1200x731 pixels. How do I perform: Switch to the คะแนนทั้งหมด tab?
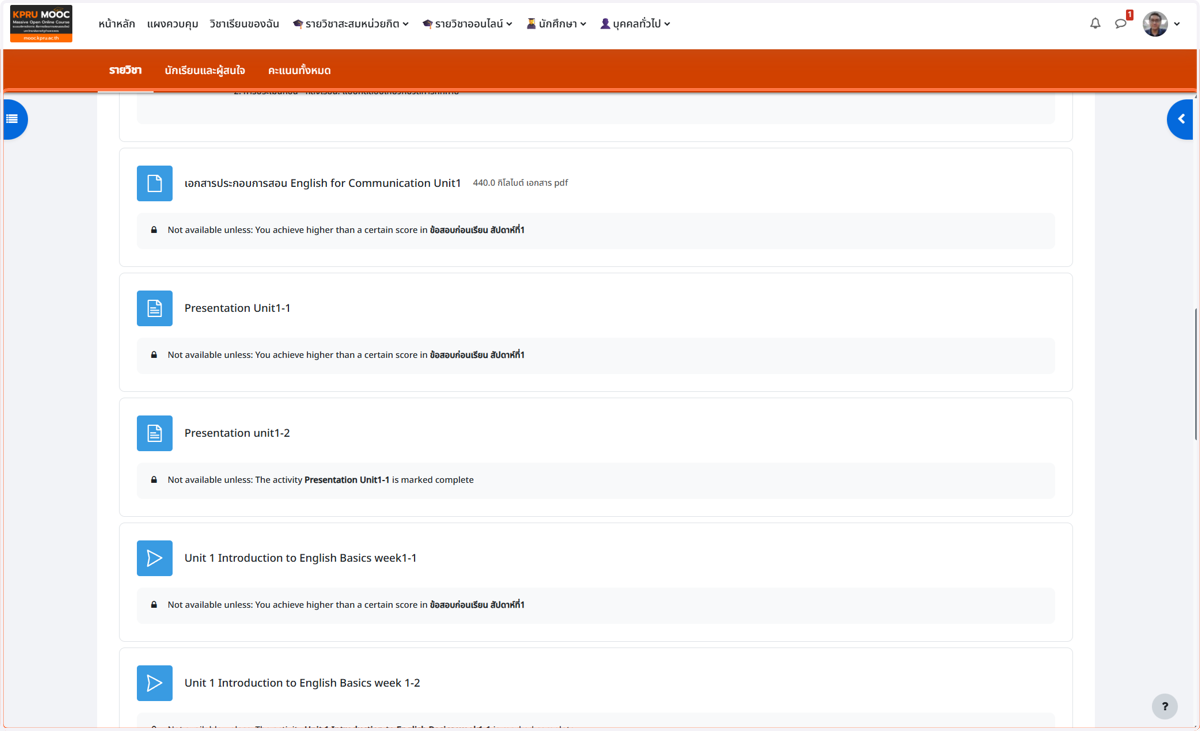pos(299,71)
